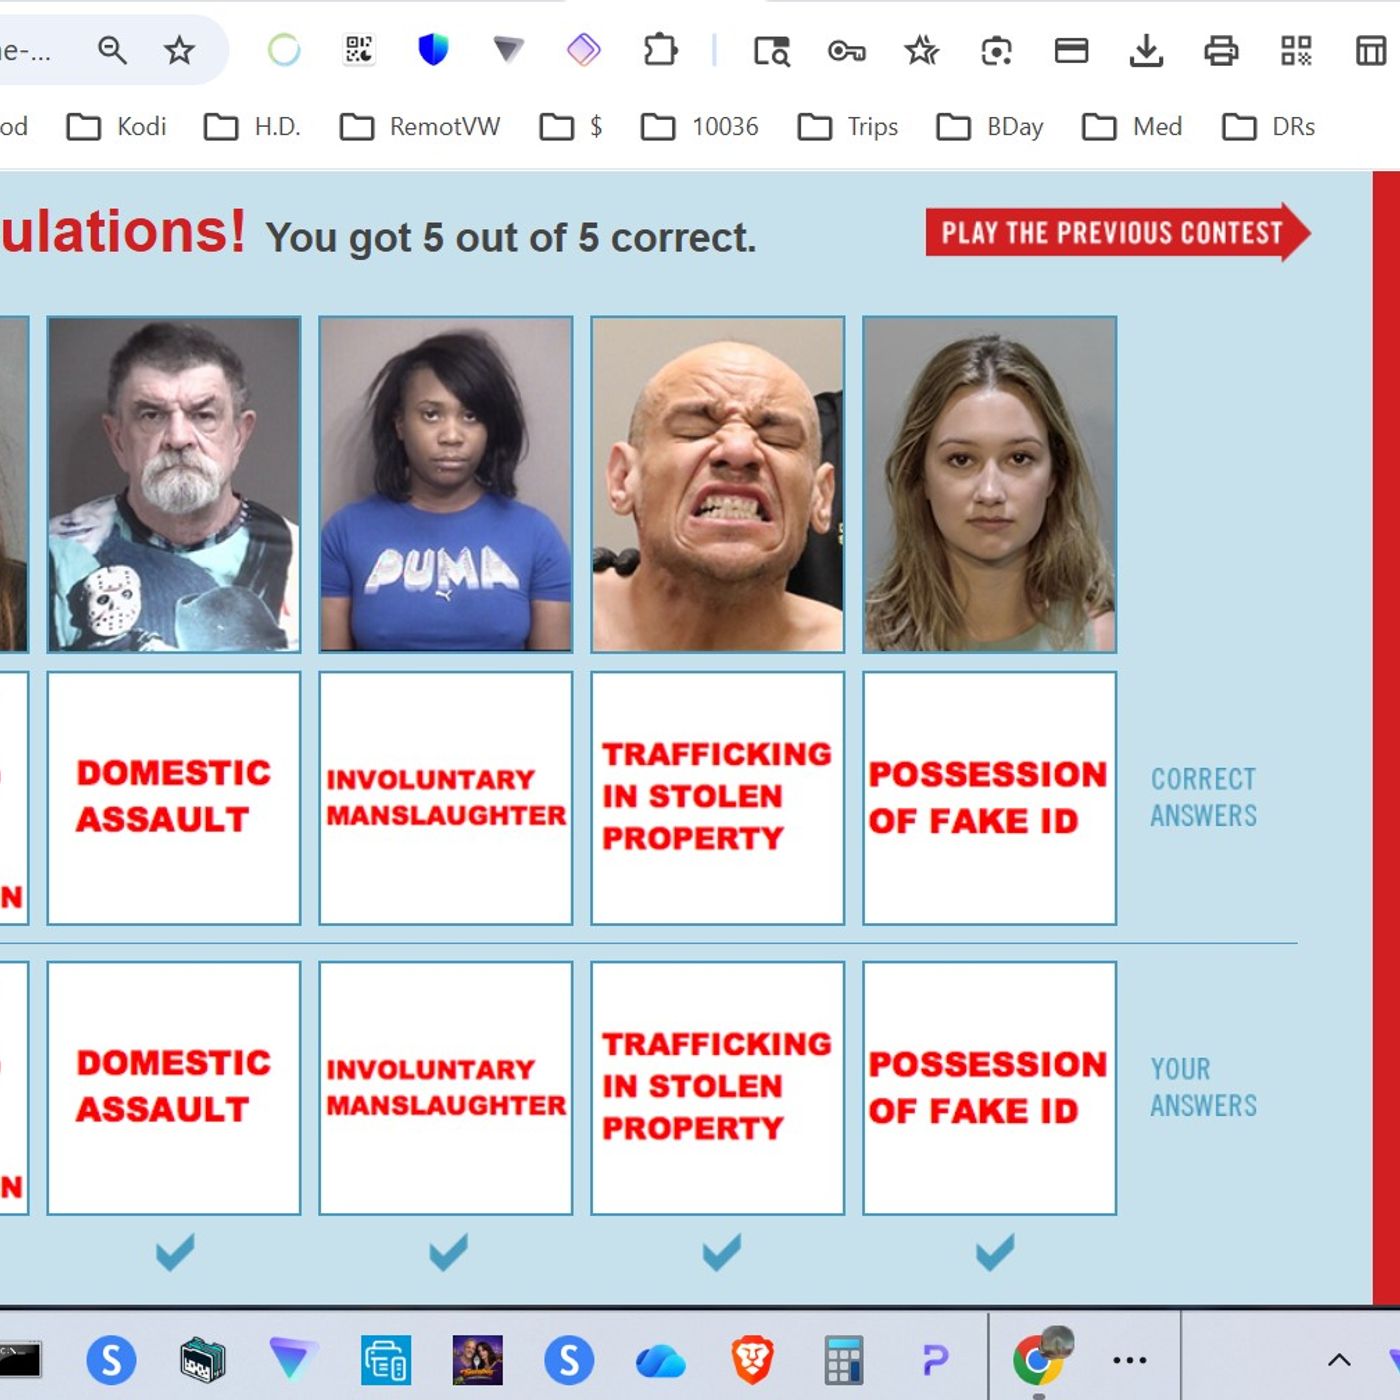Open the Med bookmarks folder

[1132, 127]
